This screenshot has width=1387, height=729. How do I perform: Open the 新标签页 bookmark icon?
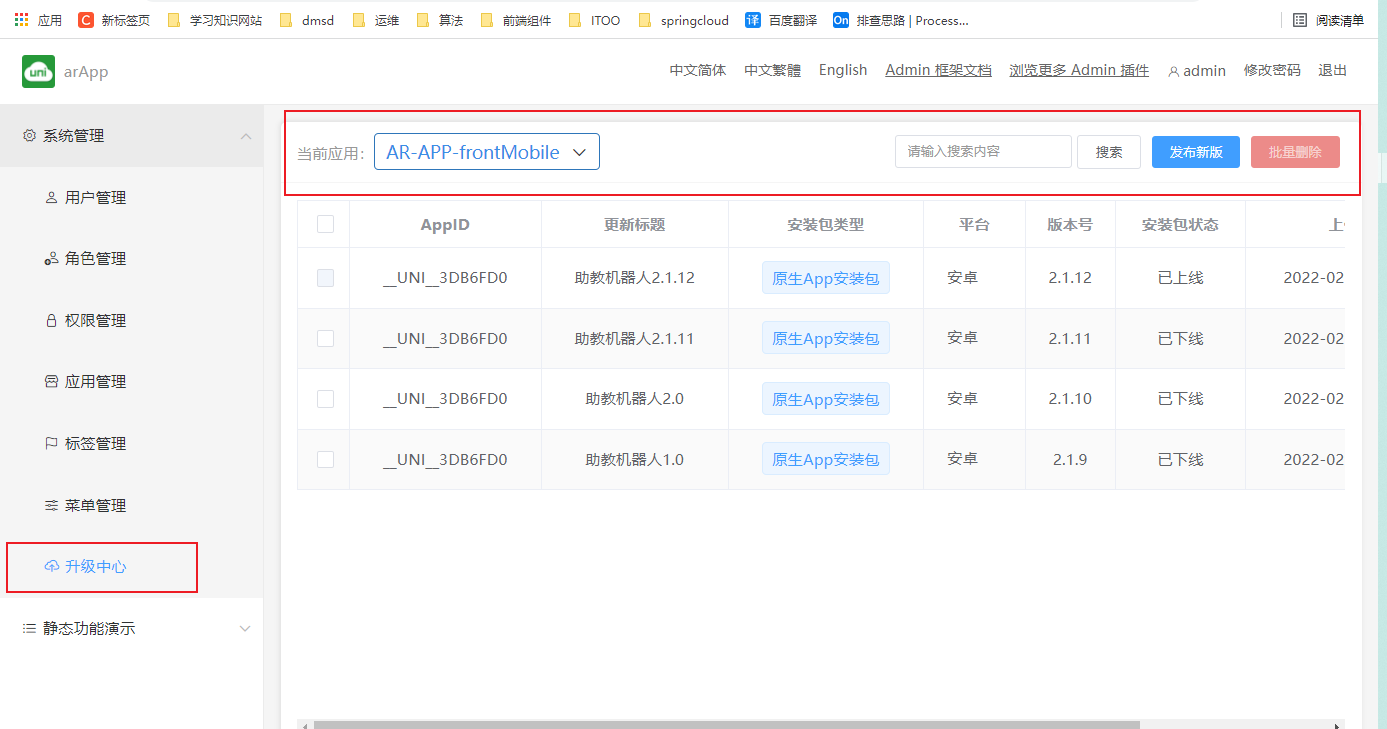click(86, 20)
